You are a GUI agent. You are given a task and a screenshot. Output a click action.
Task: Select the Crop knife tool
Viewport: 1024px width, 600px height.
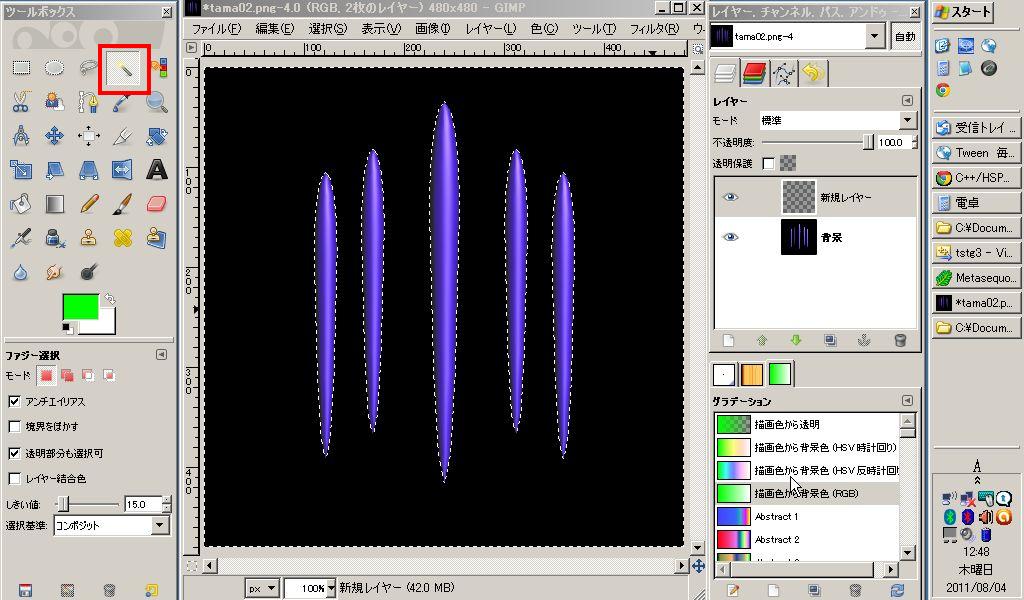[122, 136]
